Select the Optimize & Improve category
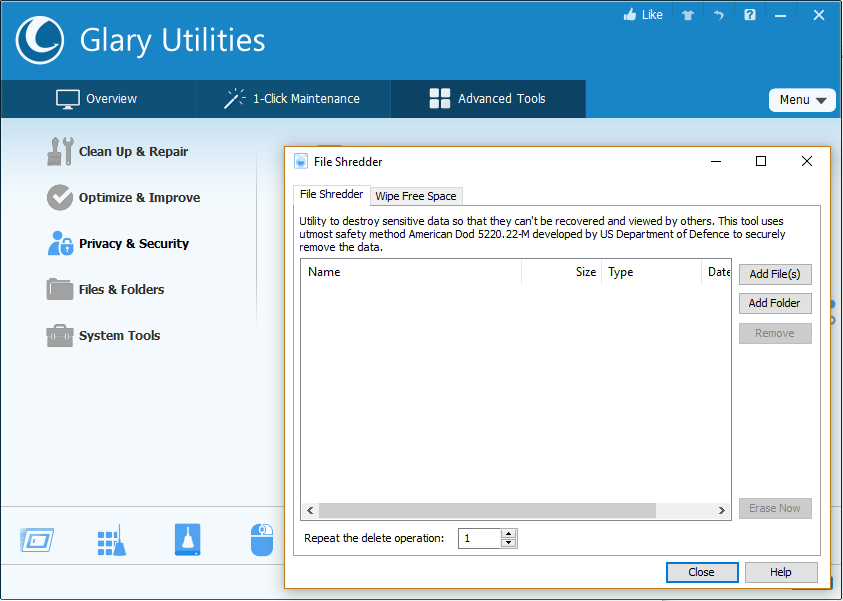The image size is (843, 601). 124,198
